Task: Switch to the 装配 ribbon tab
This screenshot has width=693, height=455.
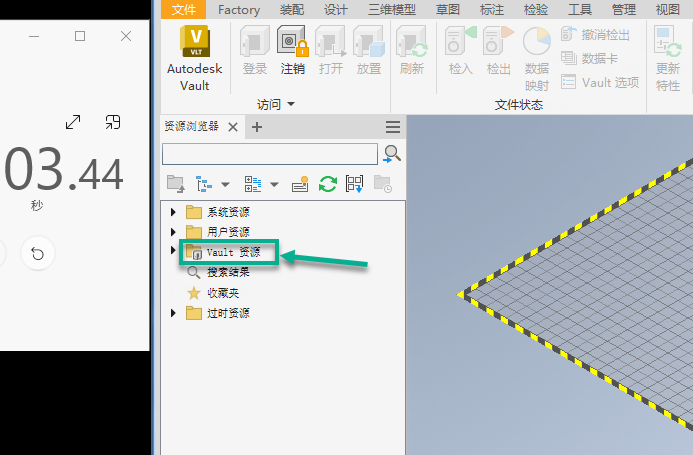Action: [x=292, y=9]
